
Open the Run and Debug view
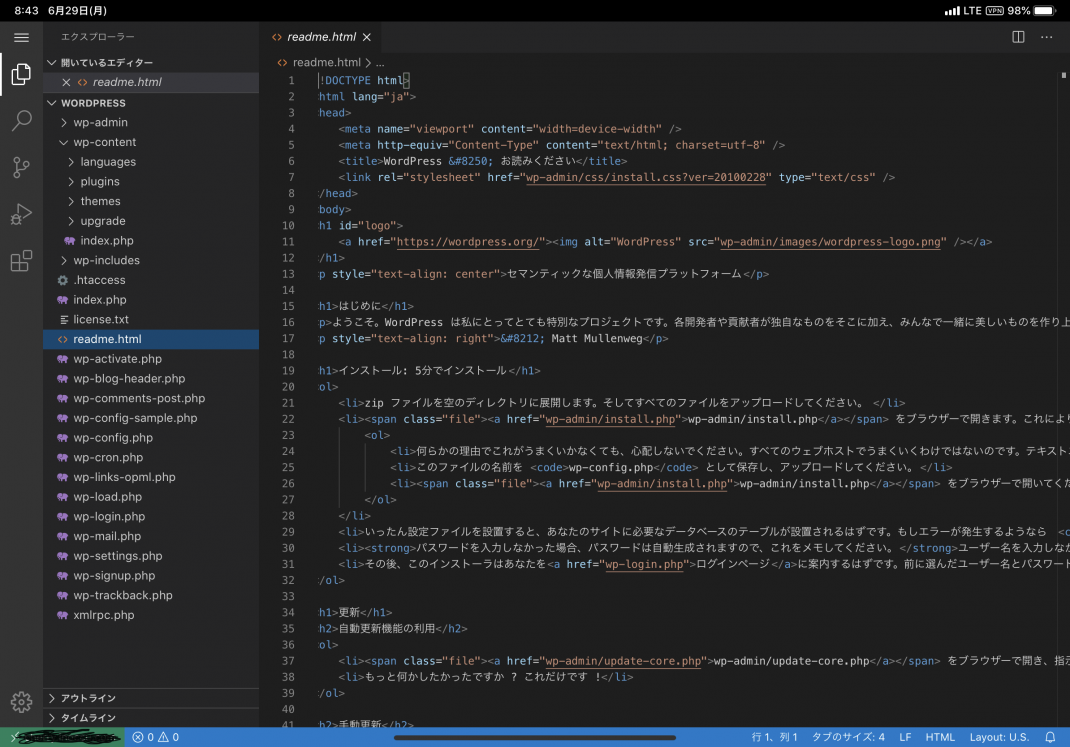(x=21, y=214)
